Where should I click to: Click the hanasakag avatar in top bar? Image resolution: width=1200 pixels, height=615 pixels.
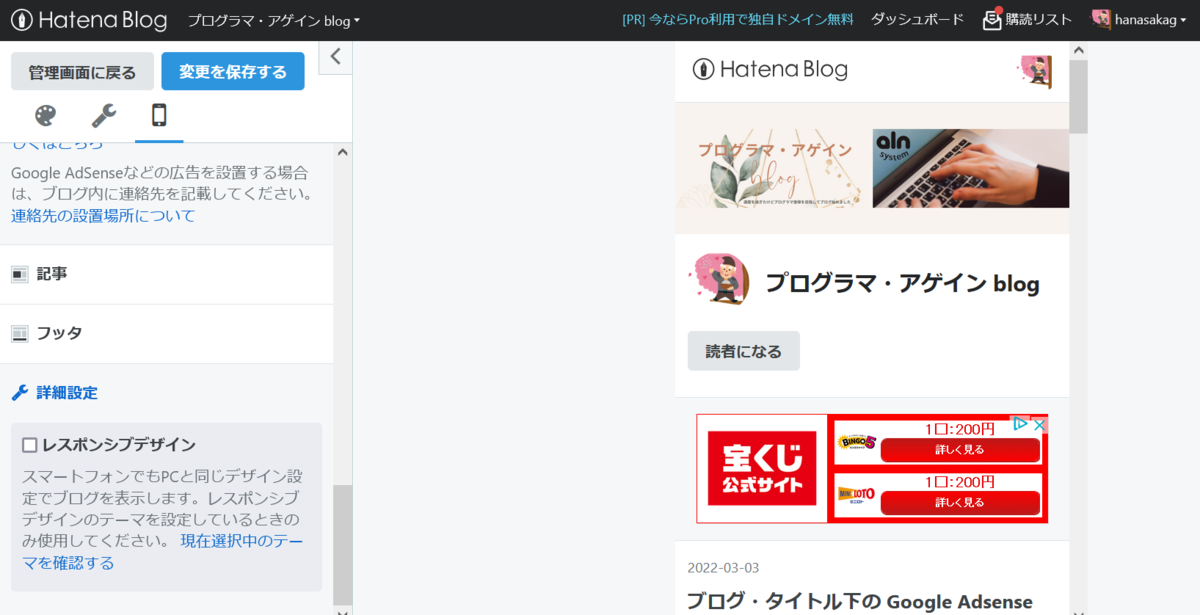(x=1101, y=19)
